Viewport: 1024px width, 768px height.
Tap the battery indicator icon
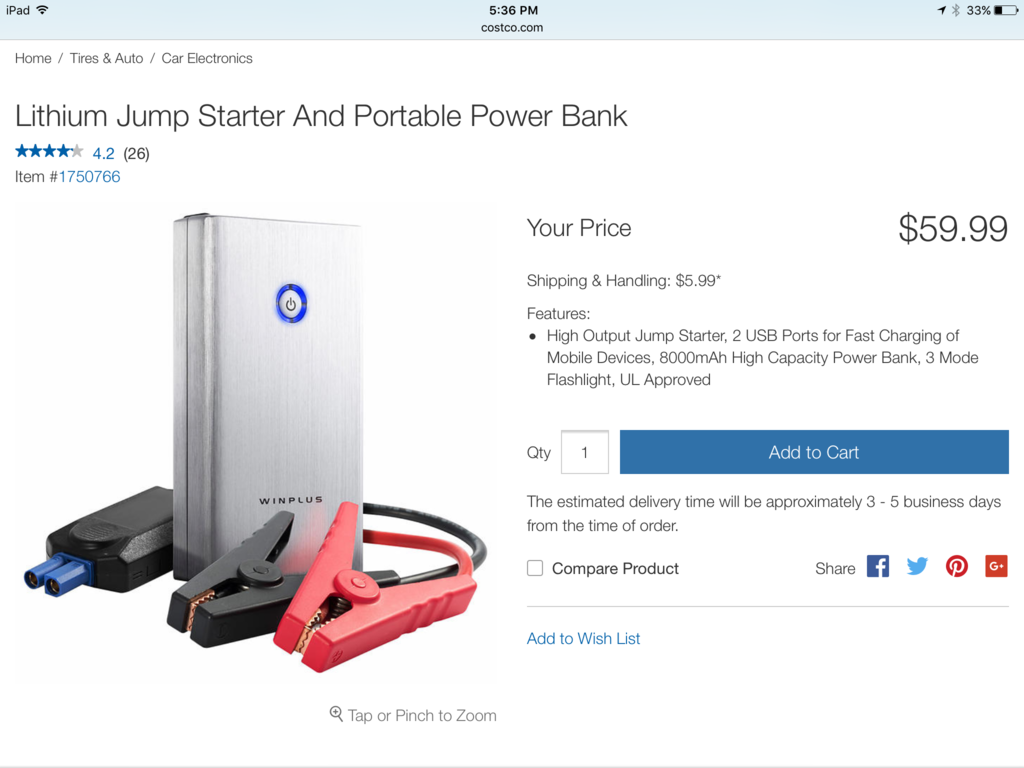(1005, 10)
